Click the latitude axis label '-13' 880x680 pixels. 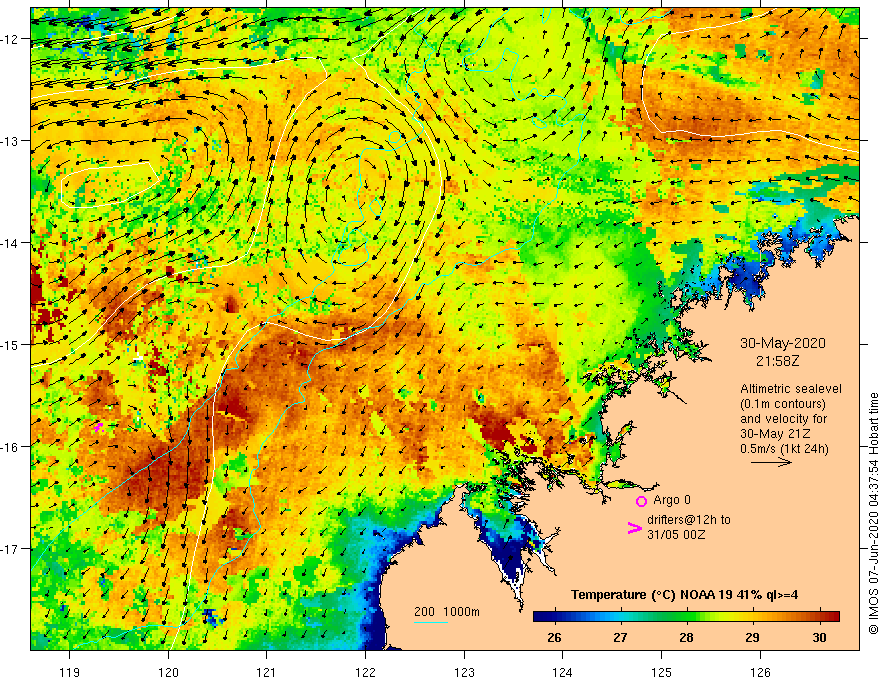point(11,141)
